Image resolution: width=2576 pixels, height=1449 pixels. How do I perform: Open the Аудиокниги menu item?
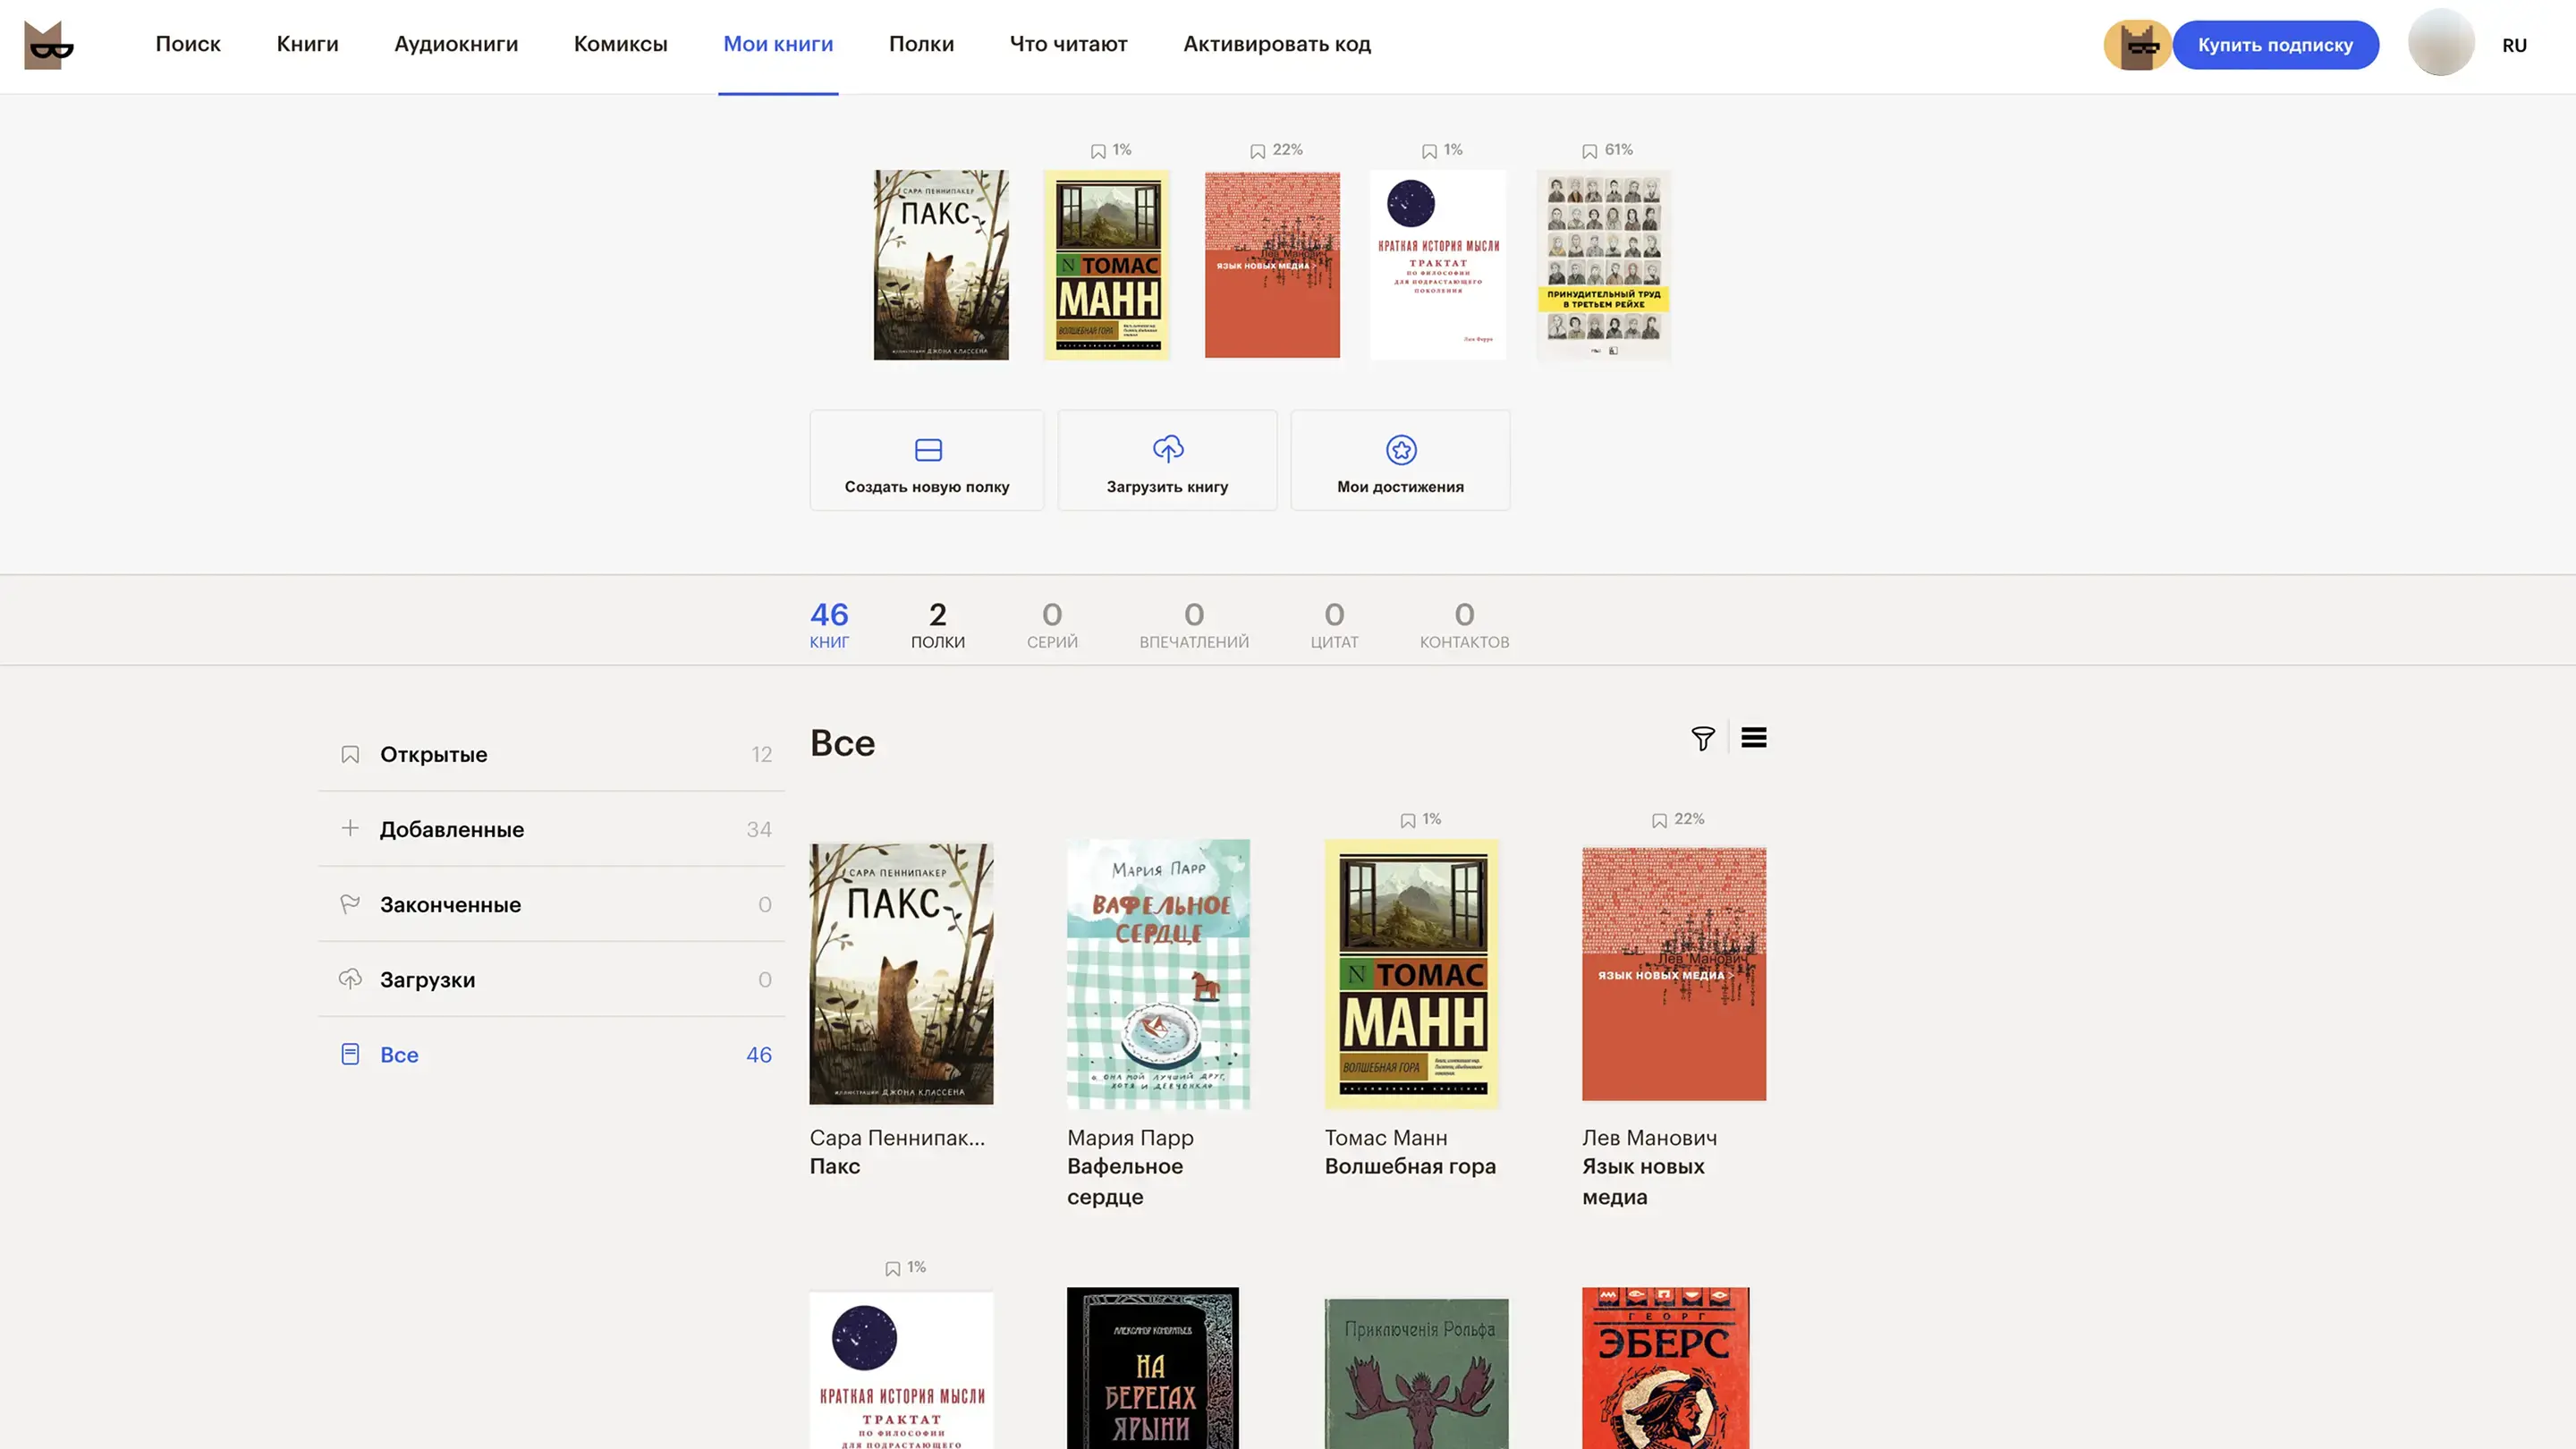[455, 44]
